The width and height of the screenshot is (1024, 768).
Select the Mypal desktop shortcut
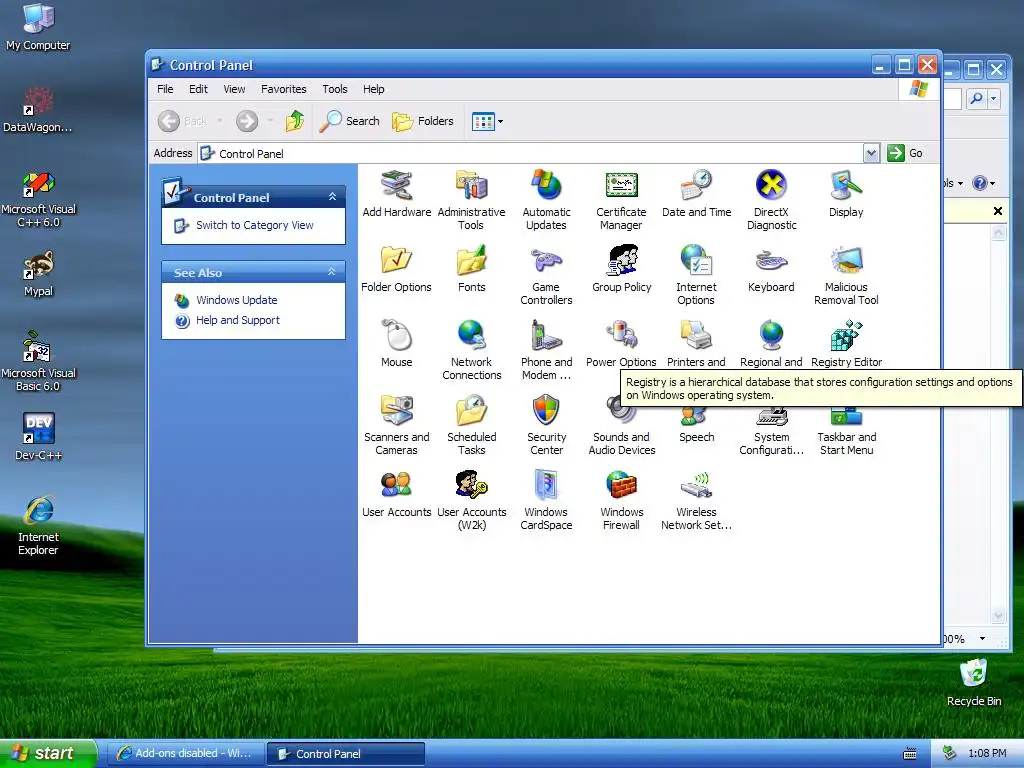point(39,273)
